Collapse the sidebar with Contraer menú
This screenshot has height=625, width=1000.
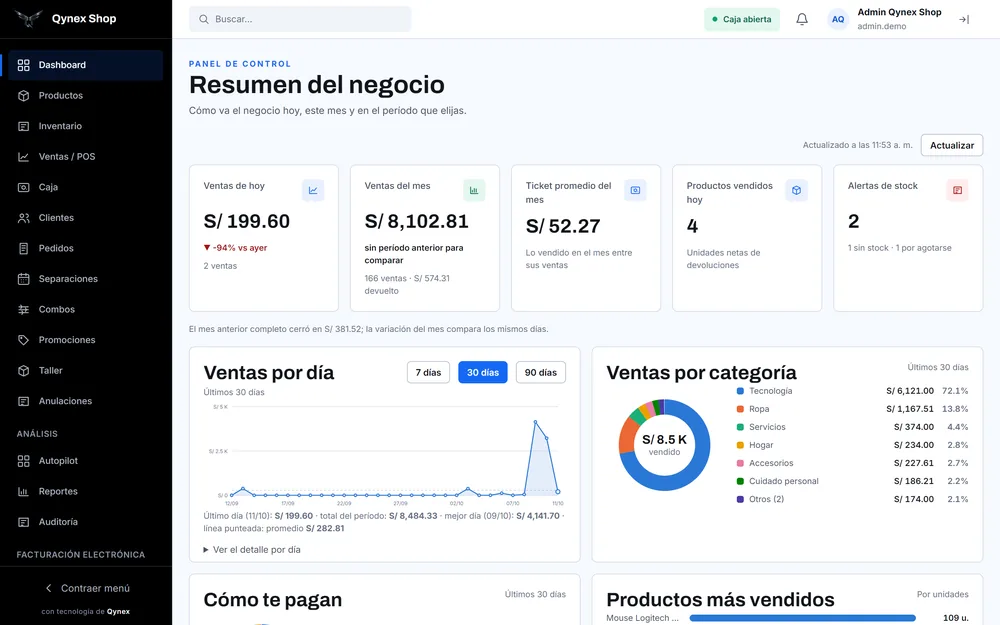(87, 588)
